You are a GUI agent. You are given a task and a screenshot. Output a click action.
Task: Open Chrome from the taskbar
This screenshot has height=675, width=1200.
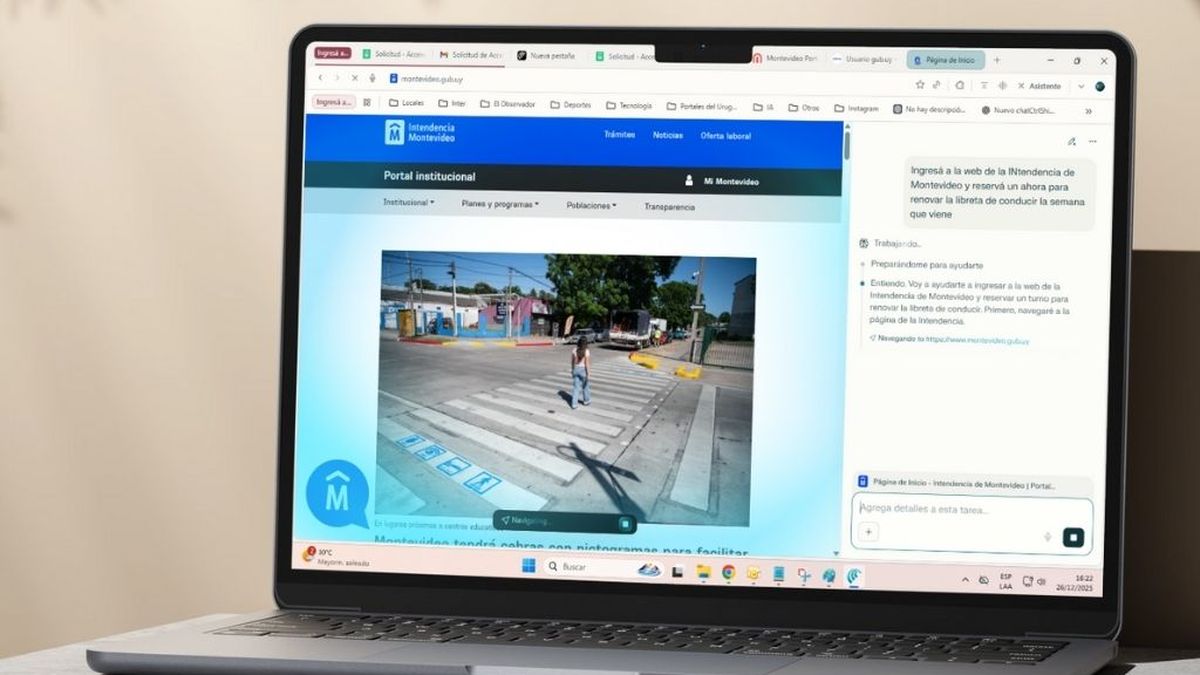(x=728, y=572)
